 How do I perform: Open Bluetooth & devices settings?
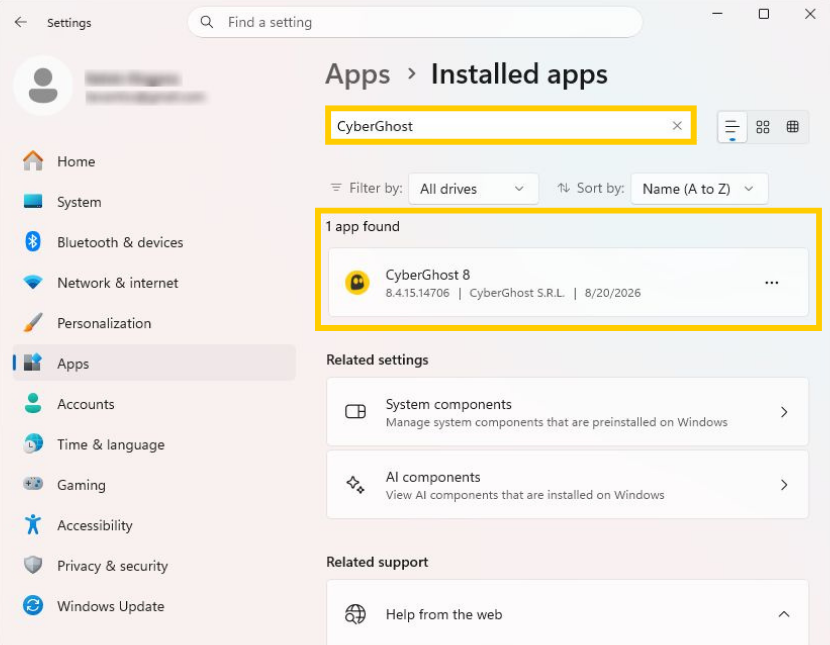click(x=154, y=242)
